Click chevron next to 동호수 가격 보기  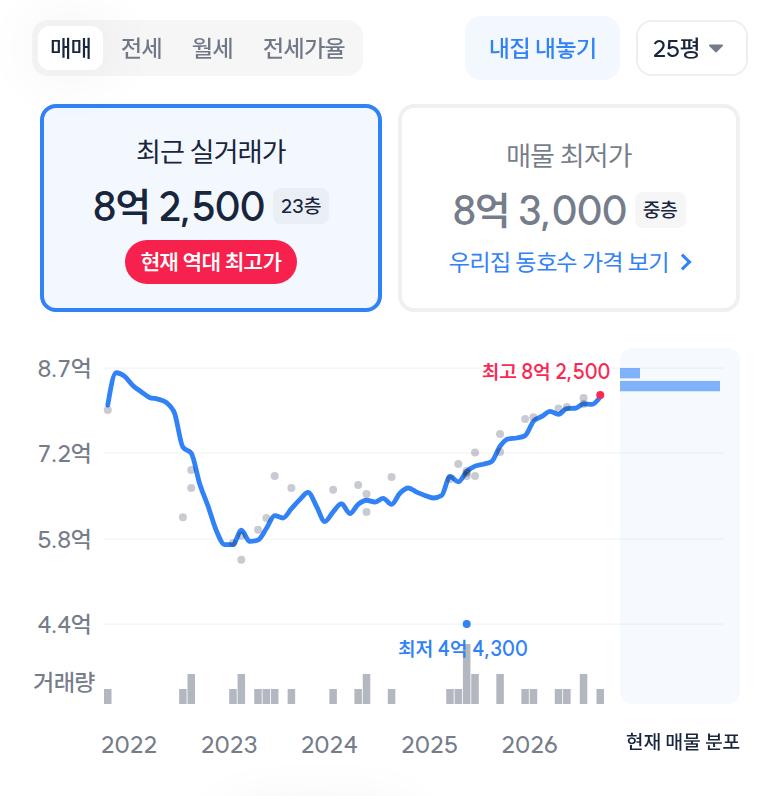(x=686, y=262)
